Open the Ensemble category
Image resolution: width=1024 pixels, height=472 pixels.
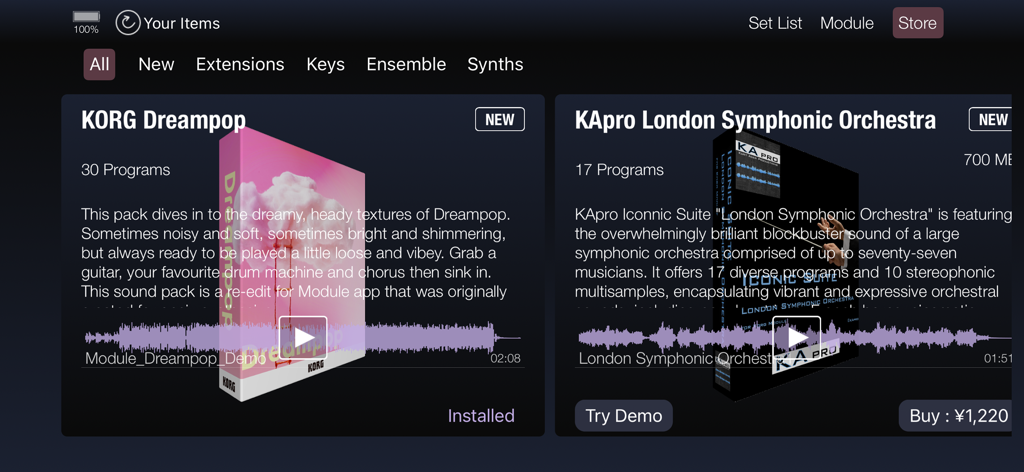(406, 65)
